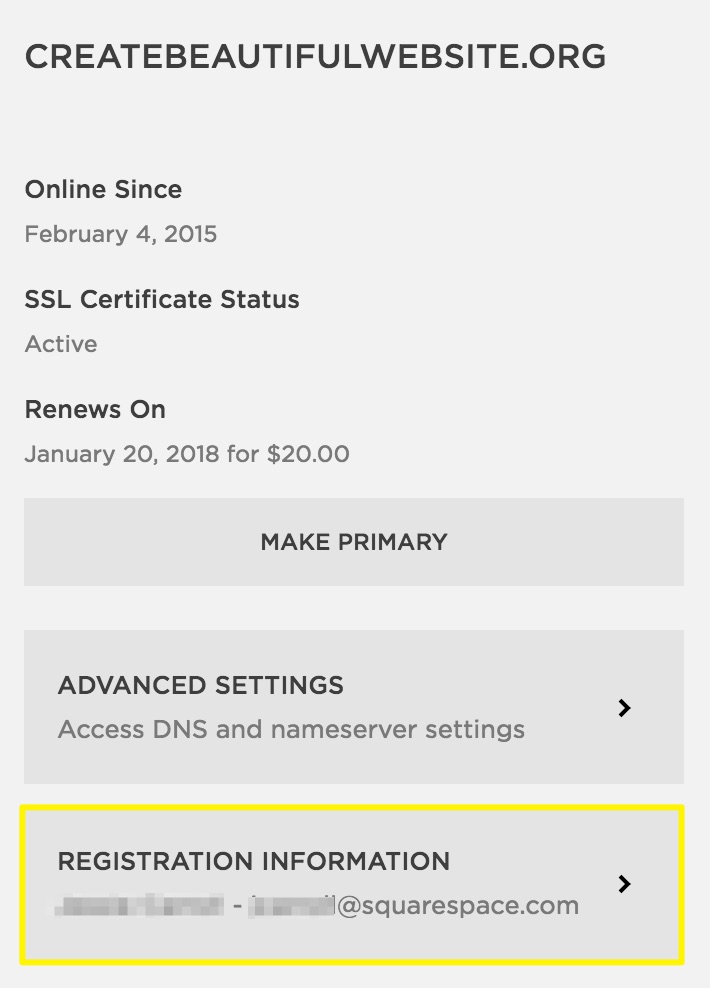This screenshot has width=710, height=988.
Task: Click the SSL Certificate Status label
Action: tap(162, 299)
